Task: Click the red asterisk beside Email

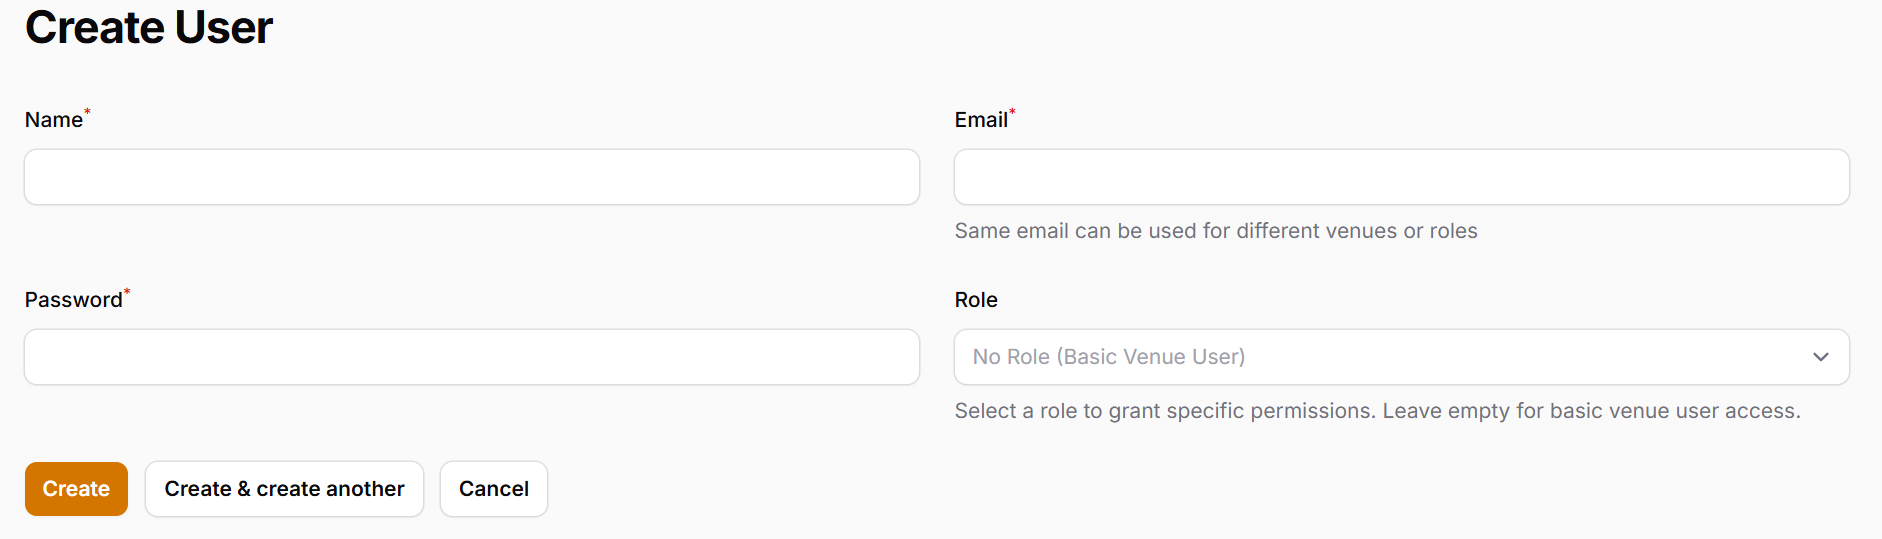Action: click(1012, 112)
